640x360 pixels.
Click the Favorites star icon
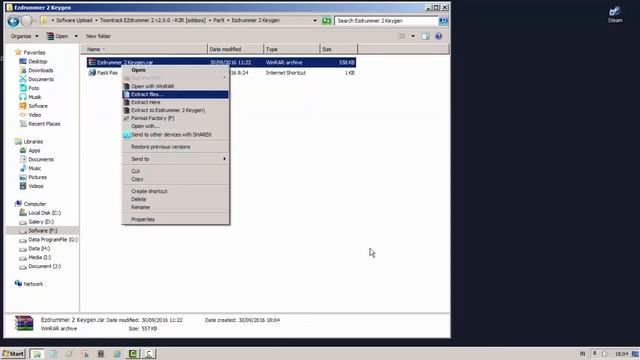[x=18, y=52]
